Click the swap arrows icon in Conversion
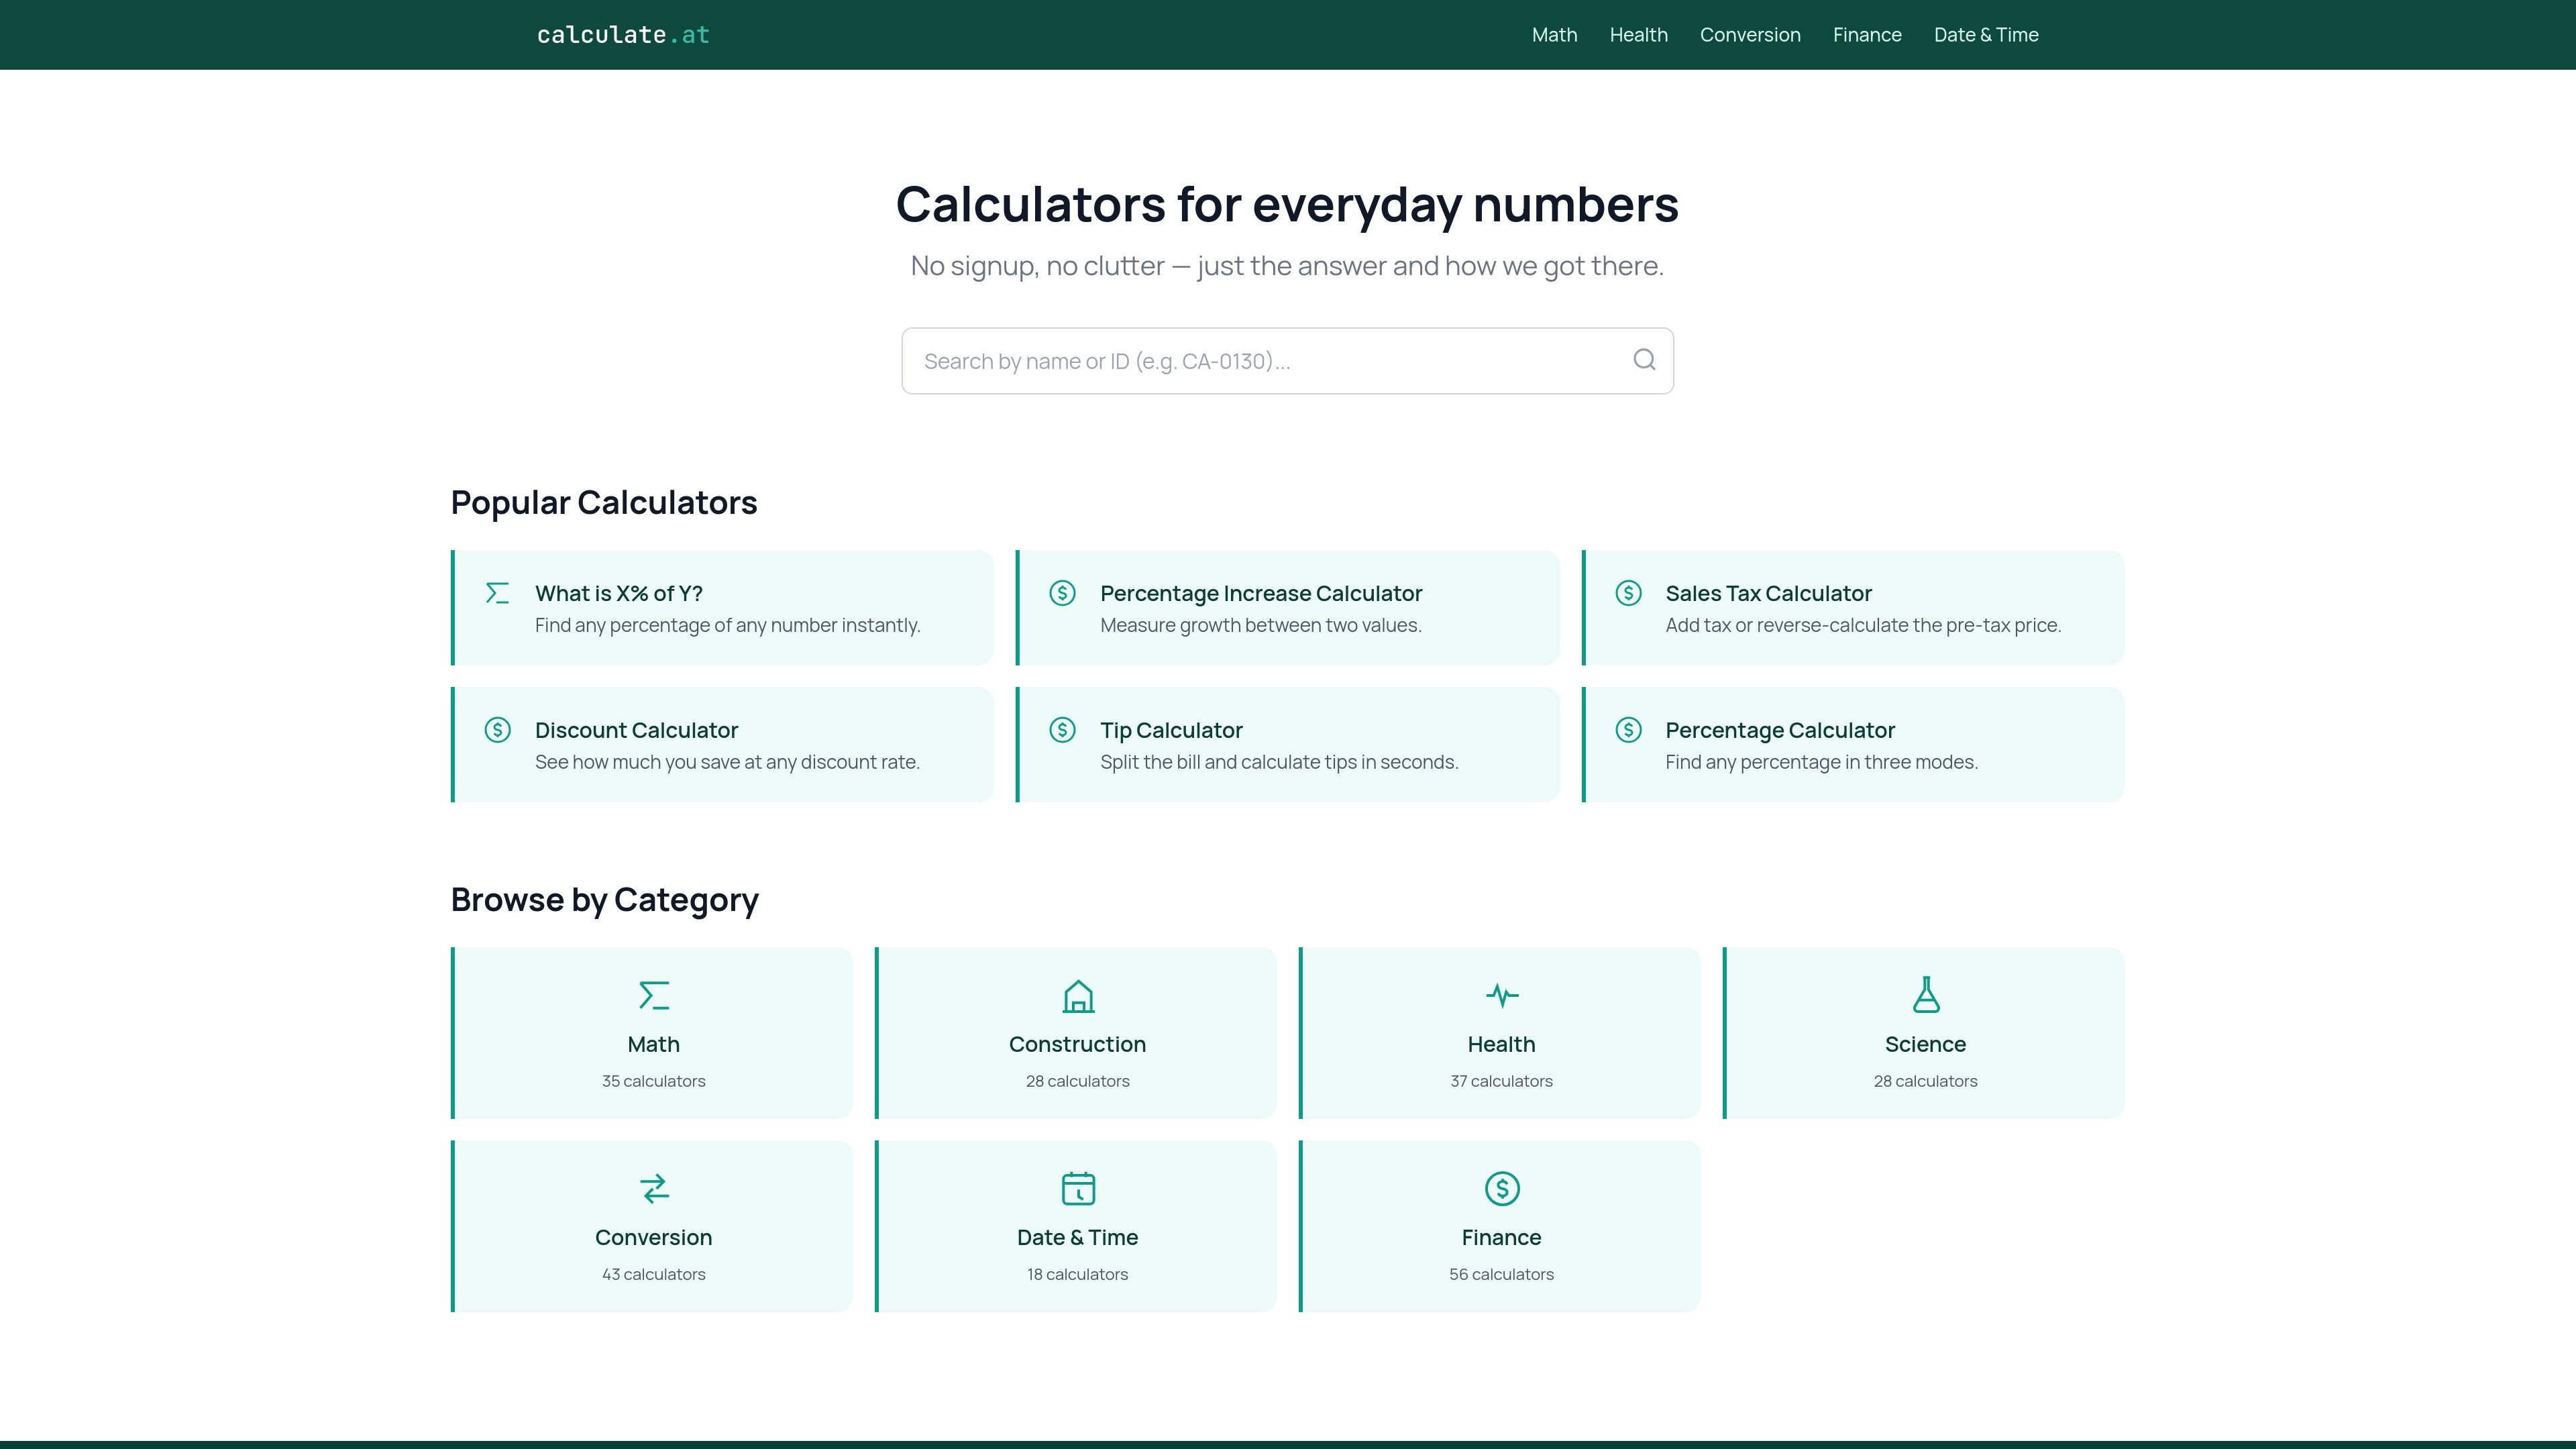The width and height of the screenshot is (2576, 1449). [654, 1188]
